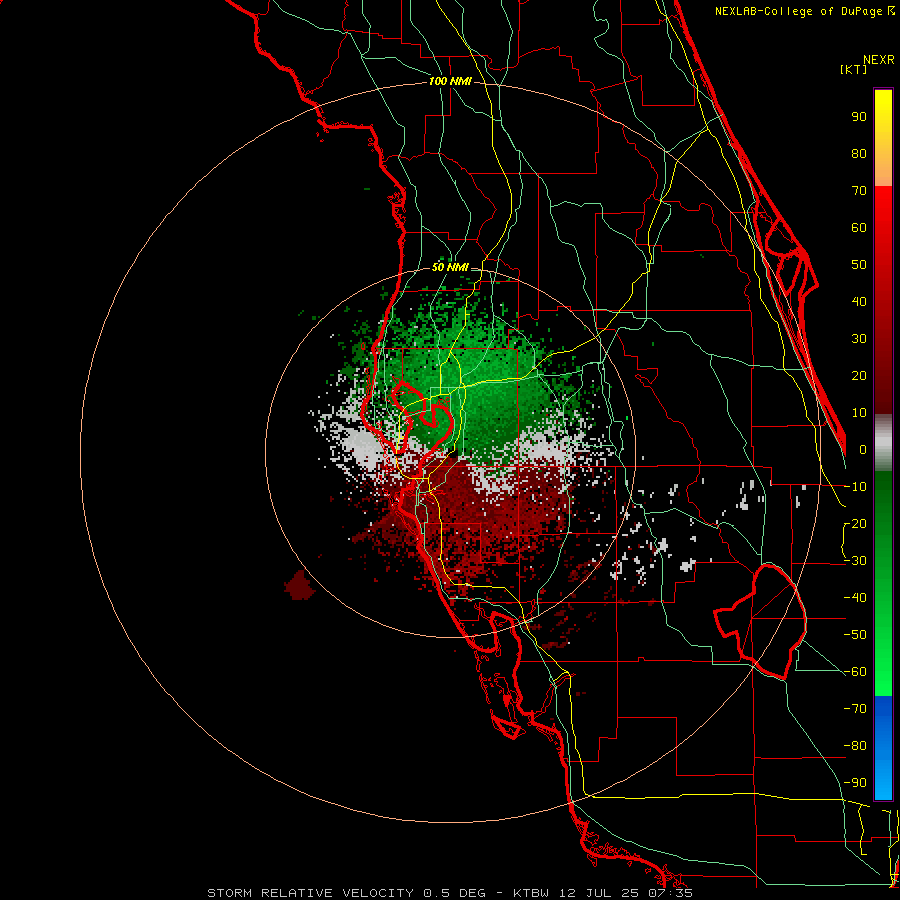
Task: Click the -50 value on the velocity scale
Action: [x=855, y=635]
